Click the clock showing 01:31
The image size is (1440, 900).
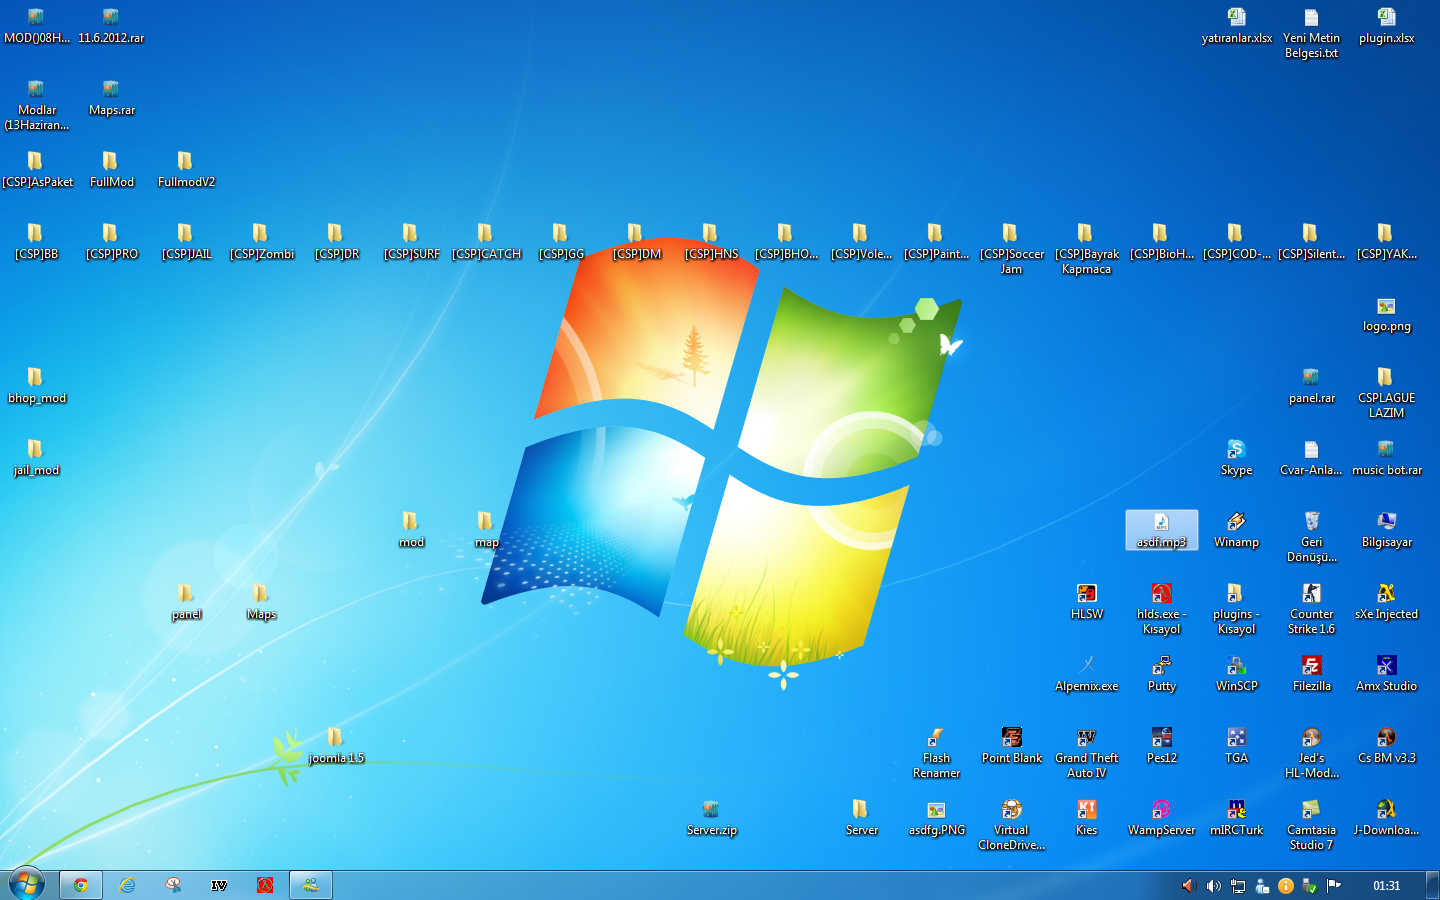tap(1387, 885)
